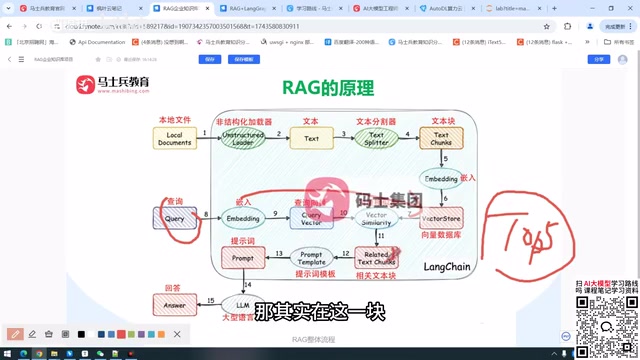Image resolution: width=640 pixels, height=360 pixels.
Task: Pick the dark blue color swatch
Action: click(101, 334)
